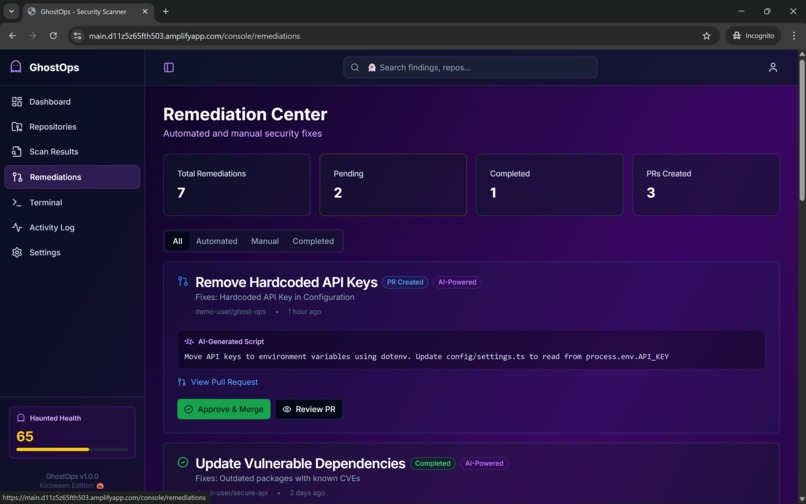
Task: Click the Repositories folder icon
Action: (x=17, y=127)
